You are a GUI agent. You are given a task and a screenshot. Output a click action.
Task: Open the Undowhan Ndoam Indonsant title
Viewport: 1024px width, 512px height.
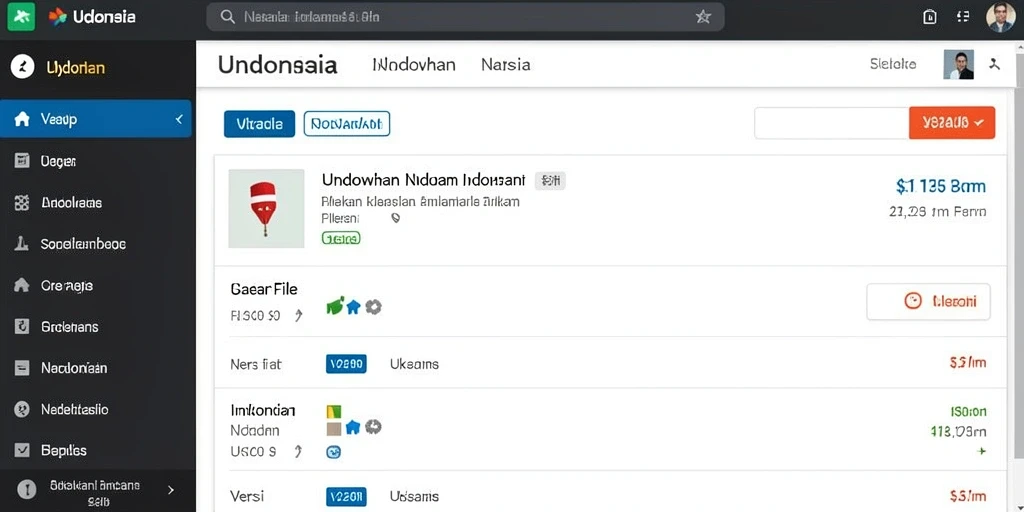[x=423, y=180]
